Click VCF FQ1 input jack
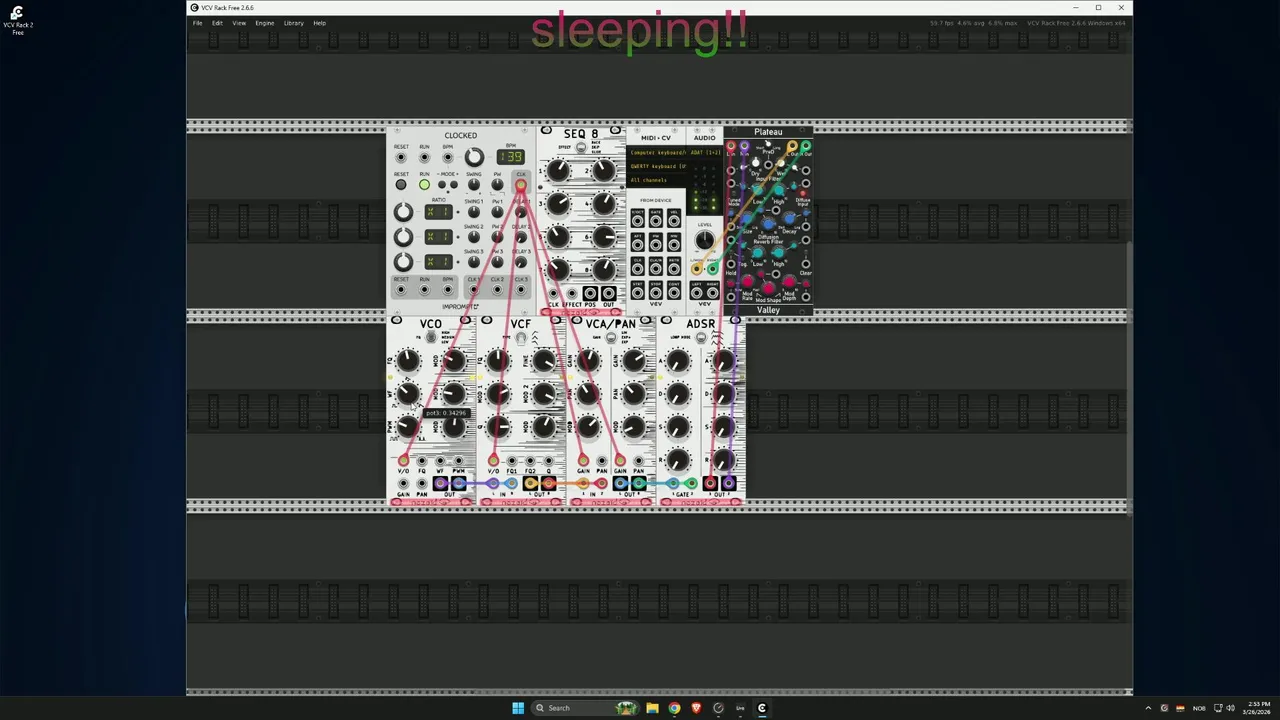Screen dimensions: 1280x720 point(511,460)
